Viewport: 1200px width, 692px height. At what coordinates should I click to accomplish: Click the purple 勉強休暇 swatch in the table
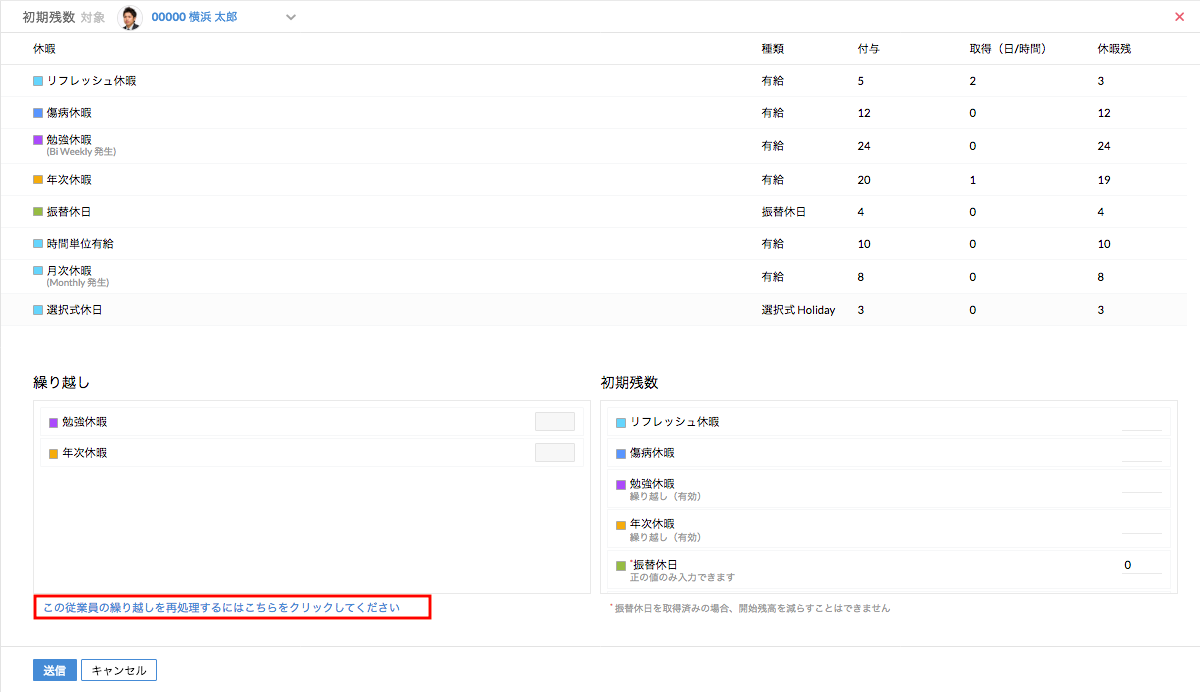tap(38, 140)
